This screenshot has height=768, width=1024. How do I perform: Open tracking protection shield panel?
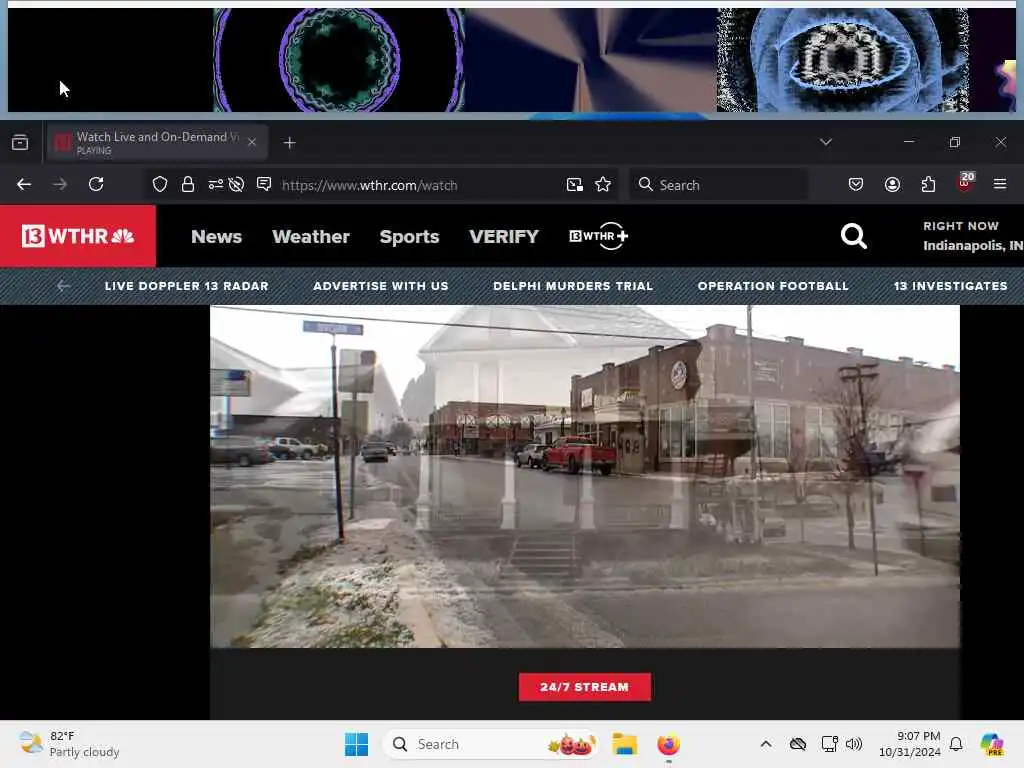(x=159, y=185)
